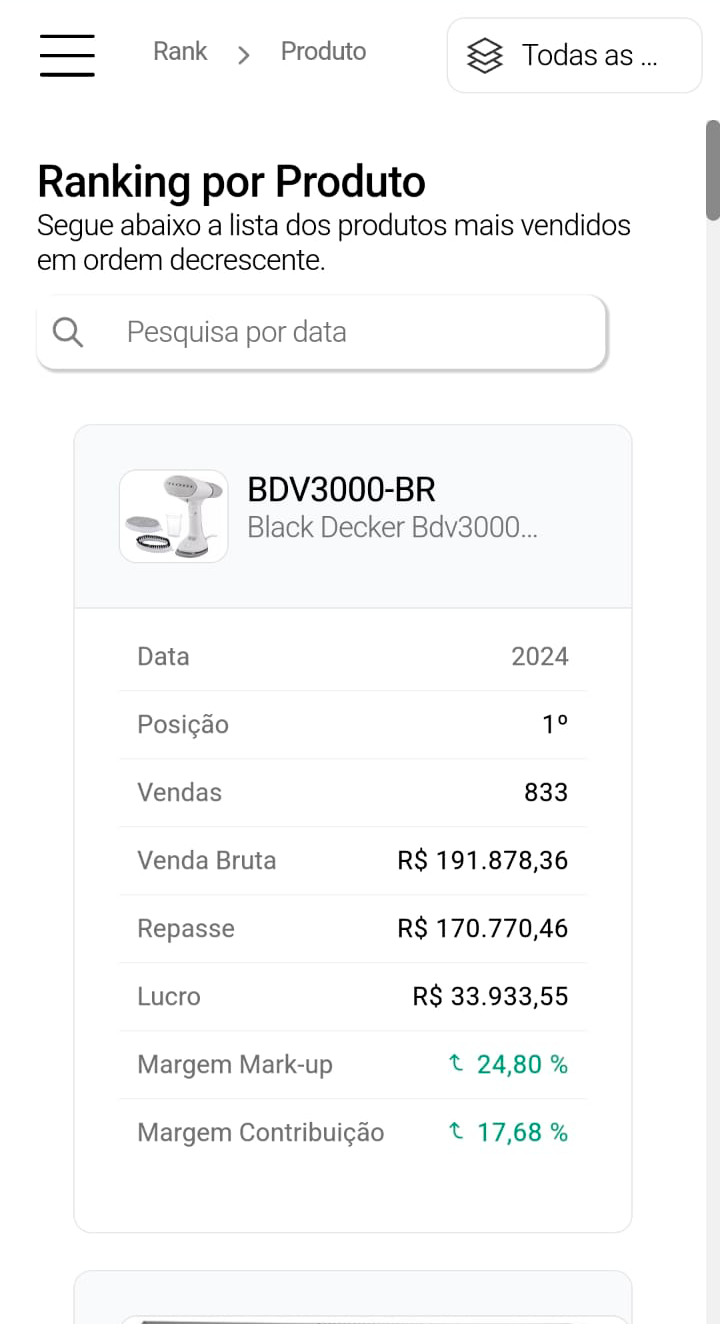The height and width of the screenshot is (1324, 720).
Task: Select the Produto breadcrumb item
Action: coord(323,52)
